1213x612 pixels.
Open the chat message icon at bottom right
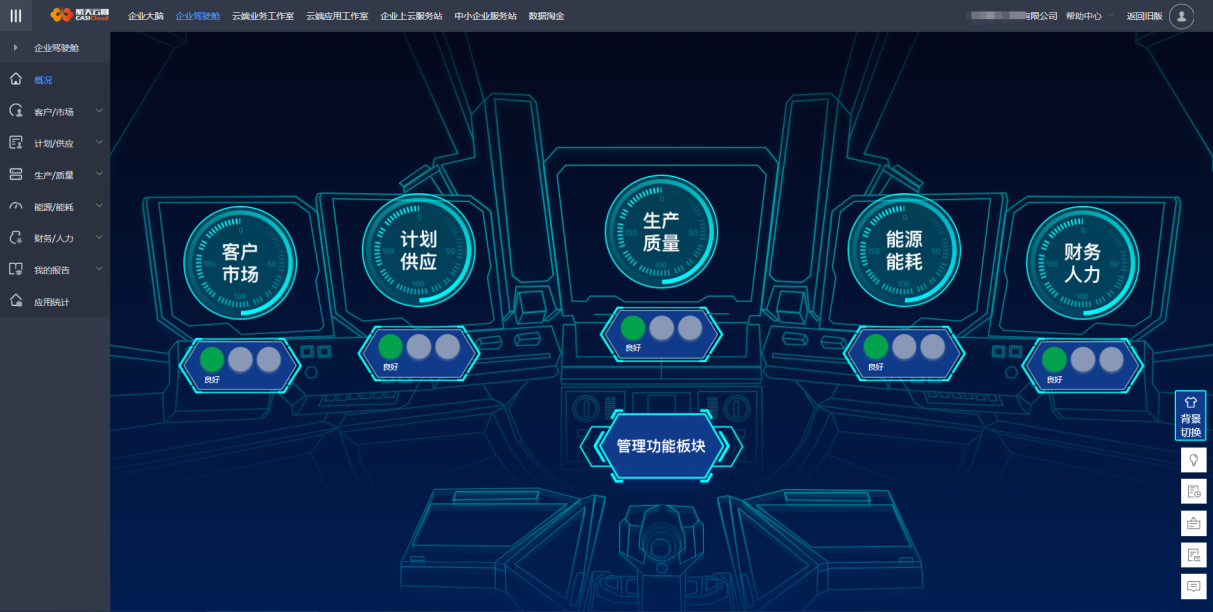1192,586
